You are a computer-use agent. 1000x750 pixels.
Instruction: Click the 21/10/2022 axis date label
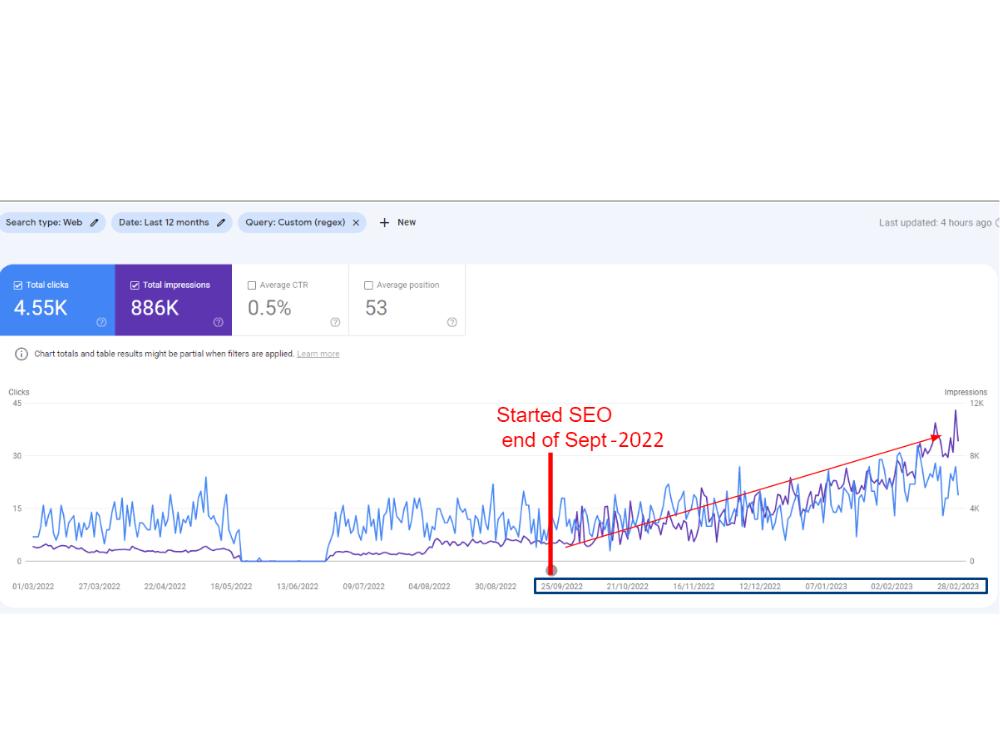point(628,586)
